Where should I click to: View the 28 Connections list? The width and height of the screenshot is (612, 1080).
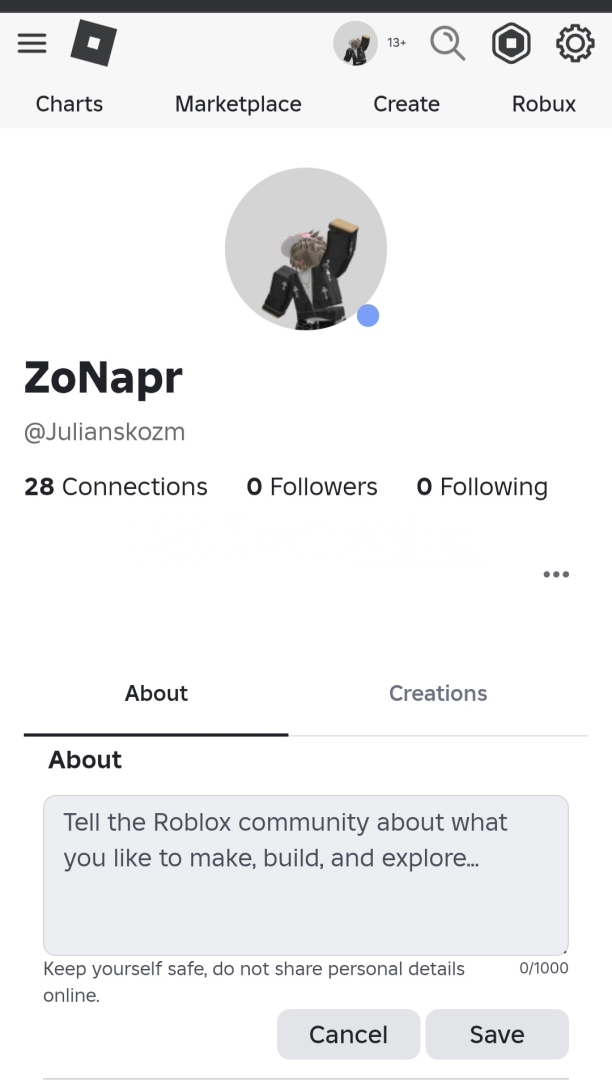[116, 487]
